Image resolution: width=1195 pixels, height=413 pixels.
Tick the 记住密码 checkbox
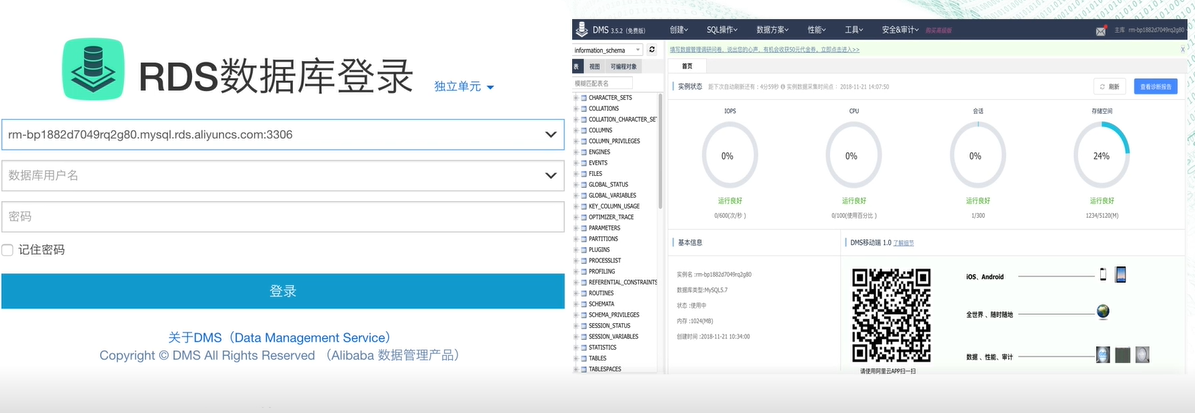8,250
